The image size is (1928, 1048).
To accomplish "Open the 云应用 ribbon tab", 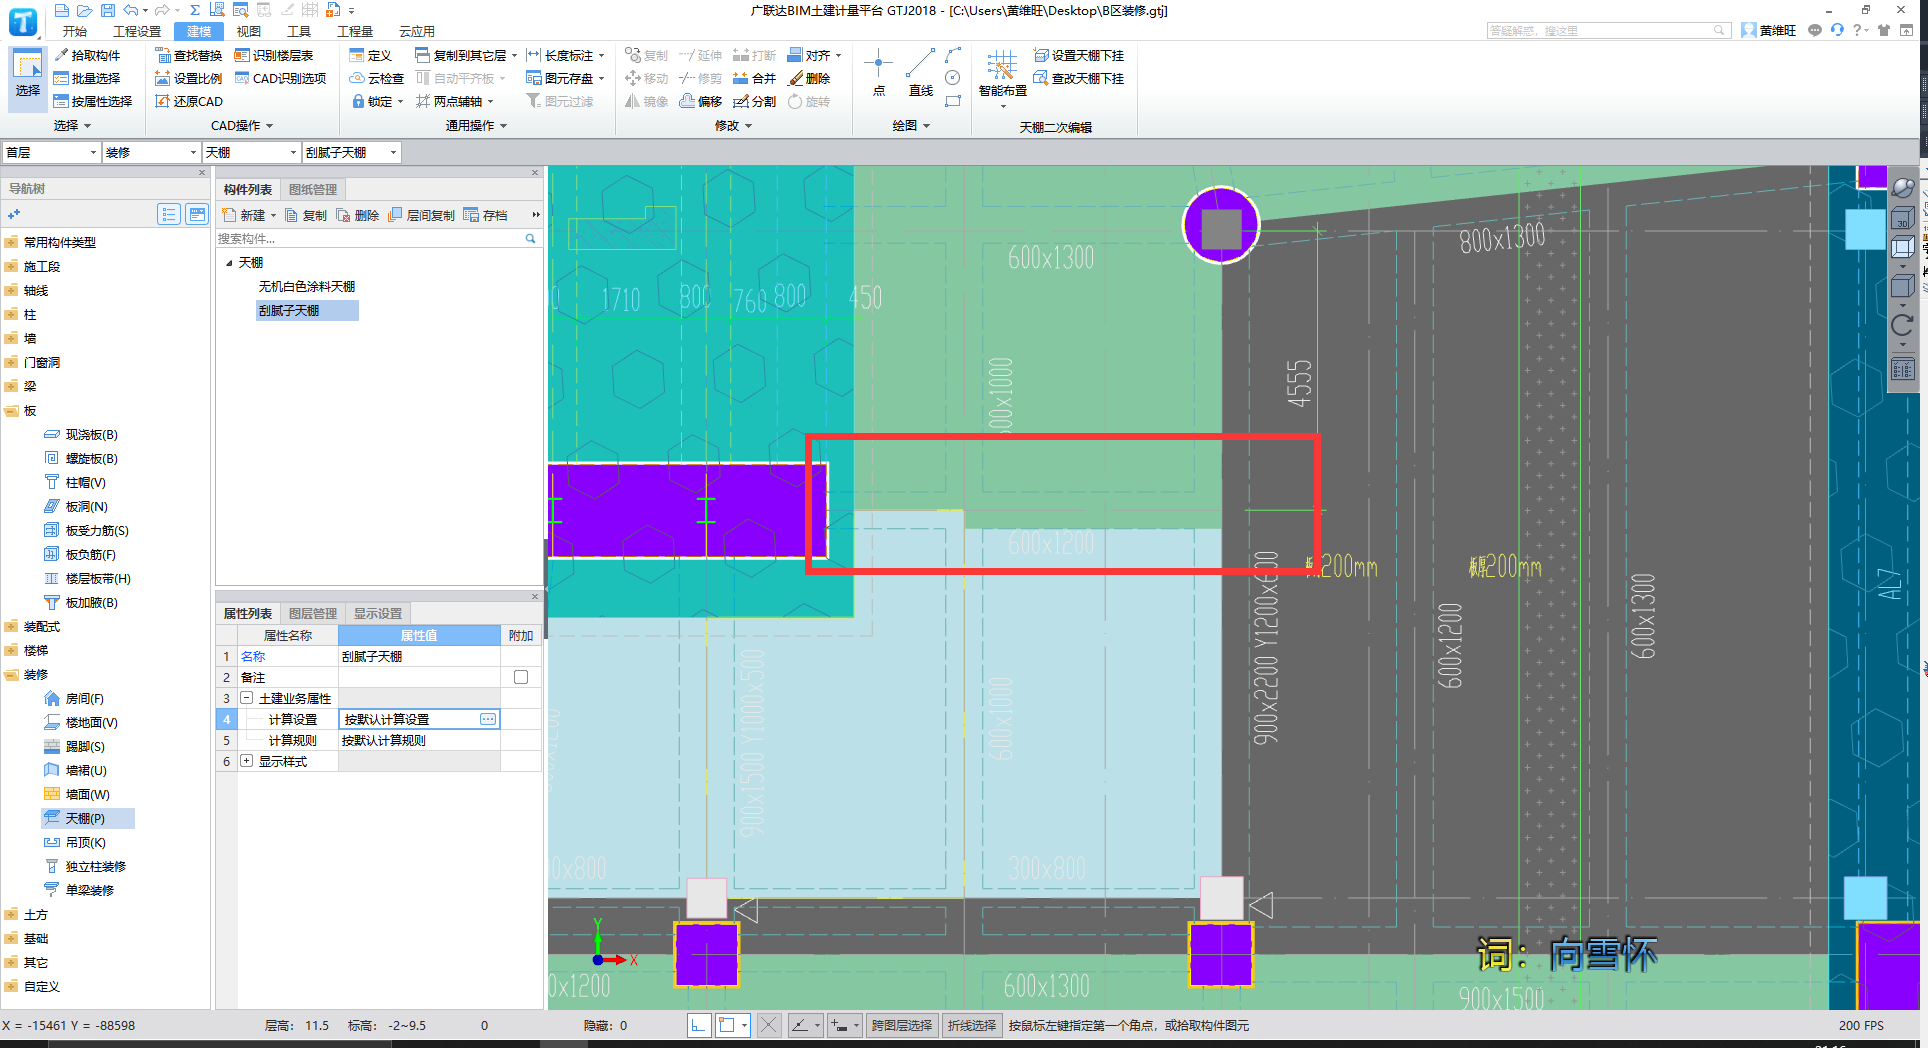I will click(416, 31).
